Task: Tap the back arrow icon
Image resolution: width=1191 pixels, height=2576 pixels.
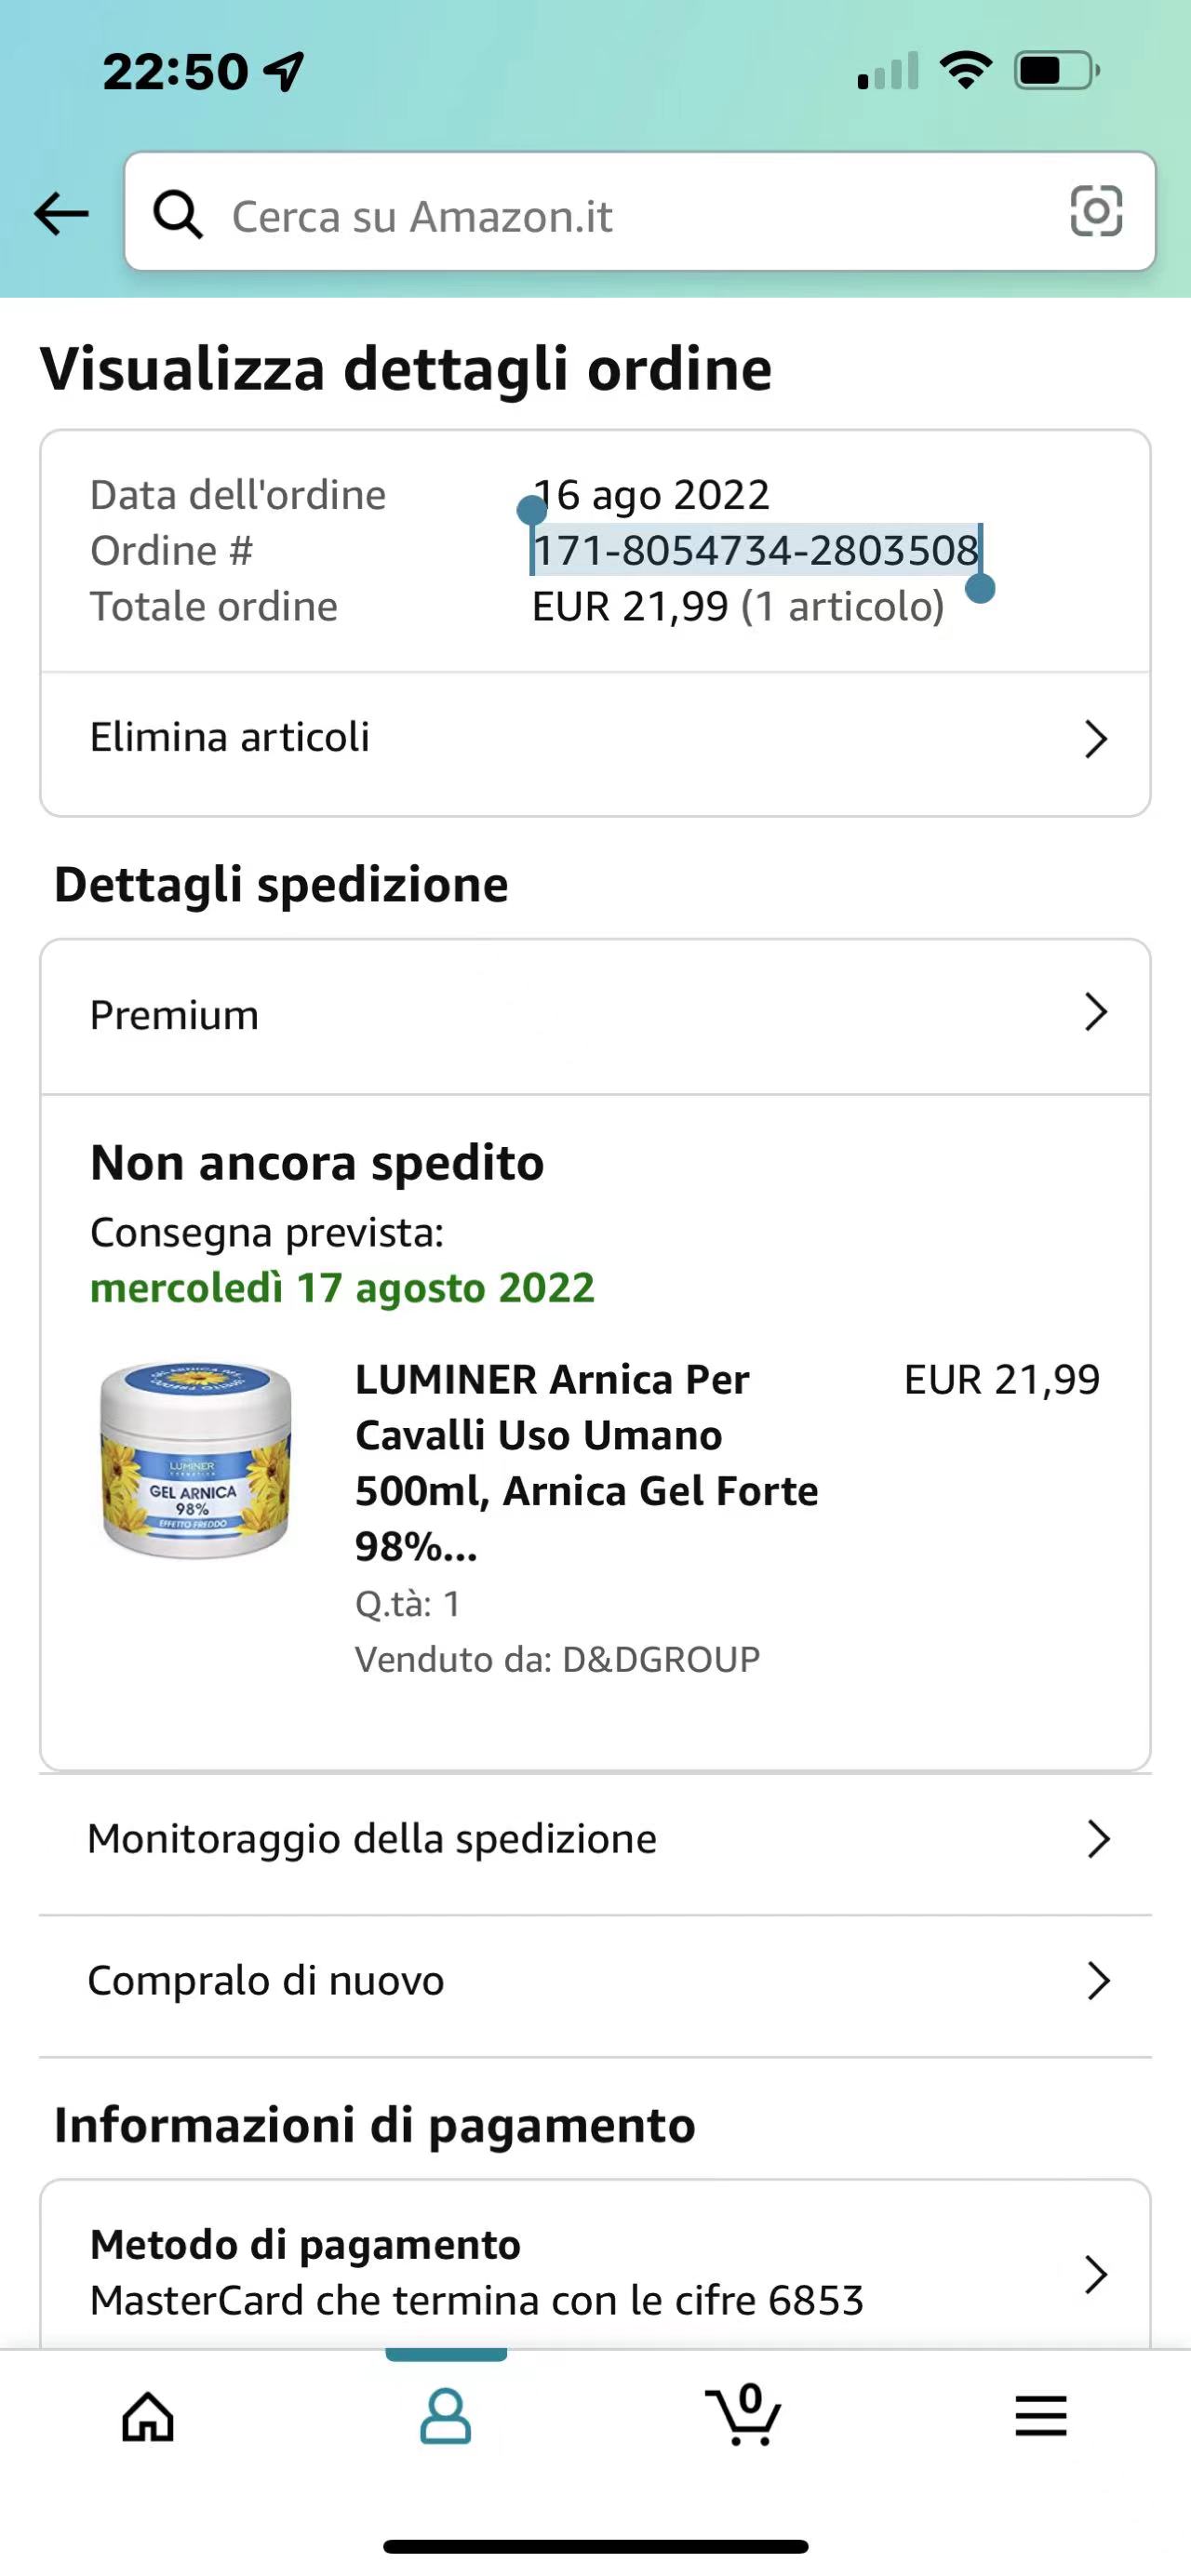Action: pyautogui.click(x=61, y=214)
